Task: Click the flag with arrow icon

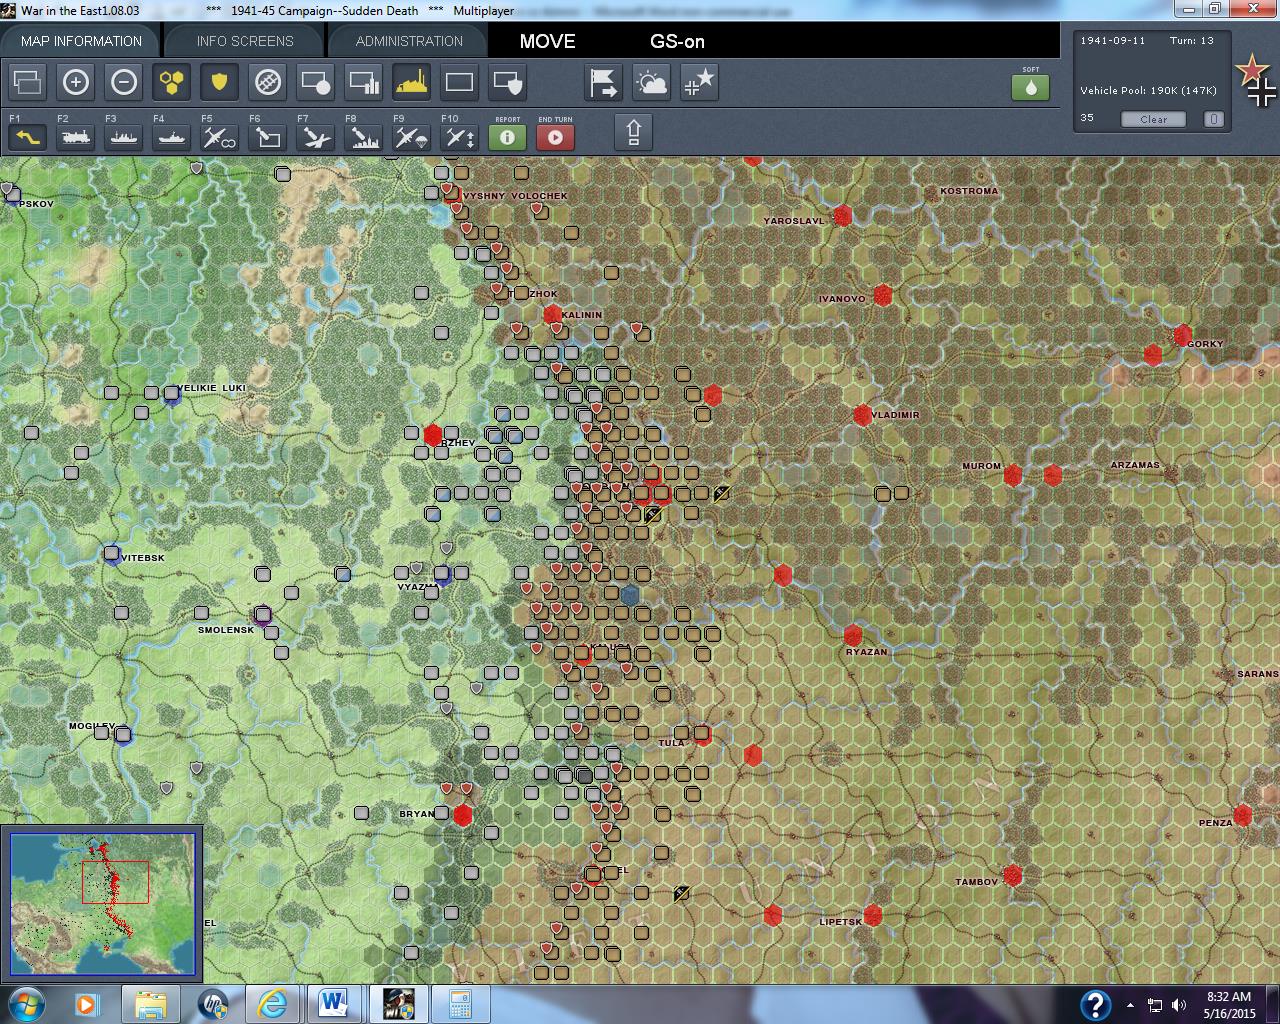Action: tap(604, 82)
